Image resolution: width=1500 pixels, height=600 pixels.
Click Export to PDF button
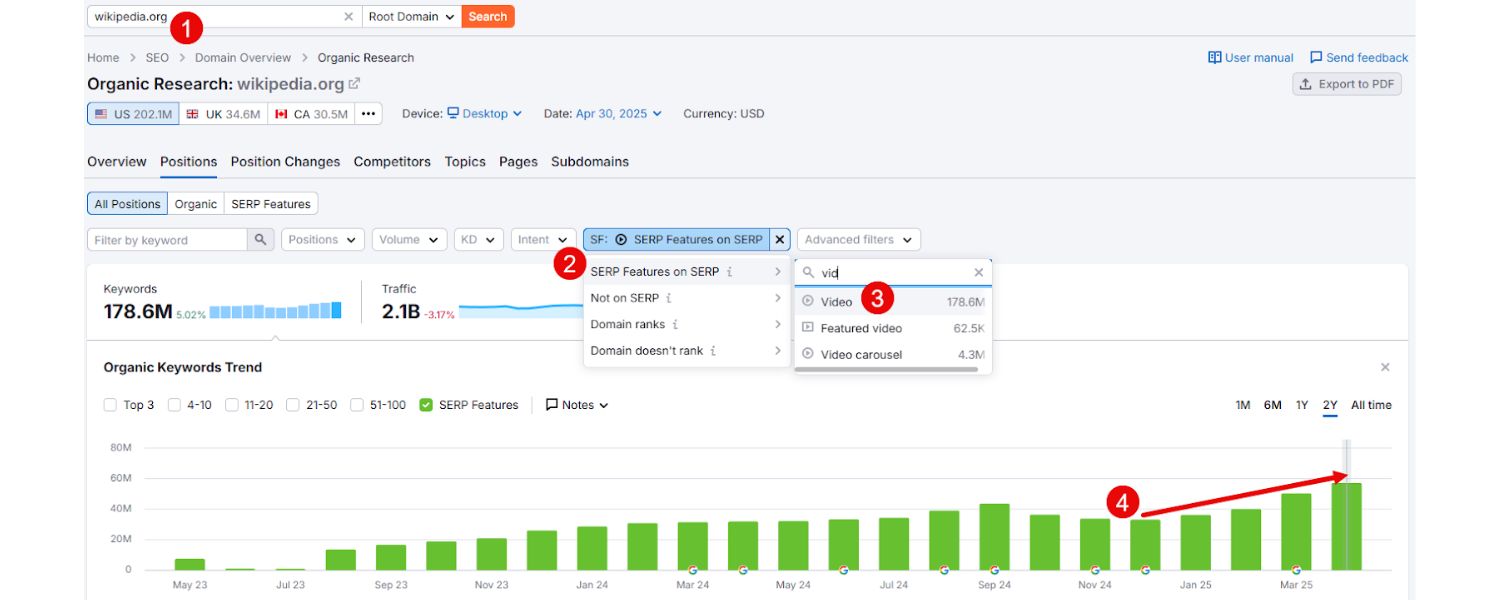pos(1347,84)
